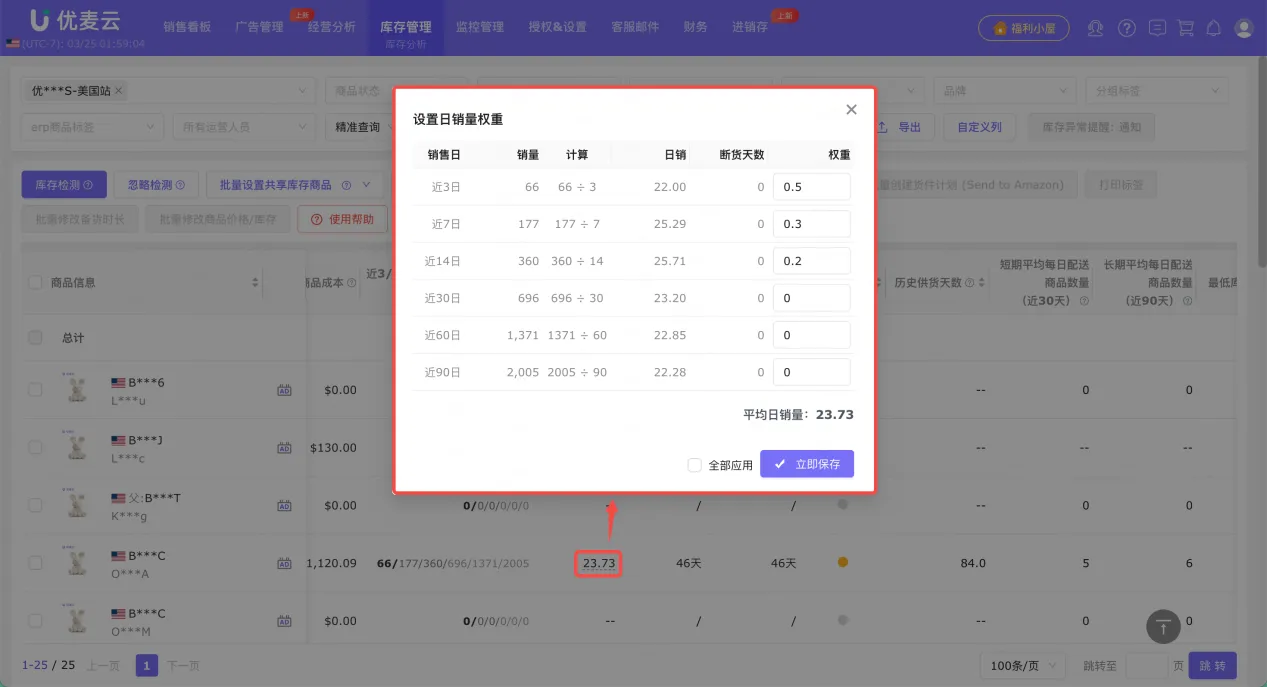Screen dimensions: 1267x687
Task: Click help icon beside 历史供货天数 header
Action: (x=970, y=283)
